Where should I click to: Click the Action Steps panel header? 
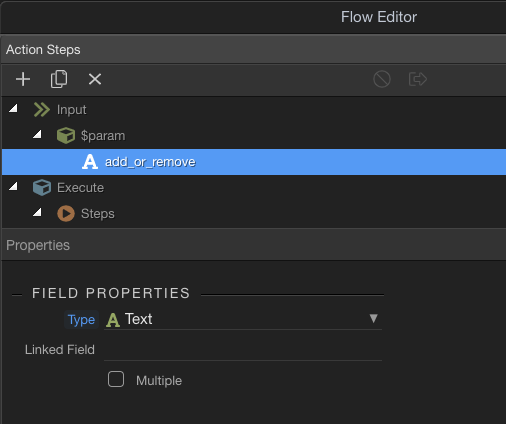(254, 50)
